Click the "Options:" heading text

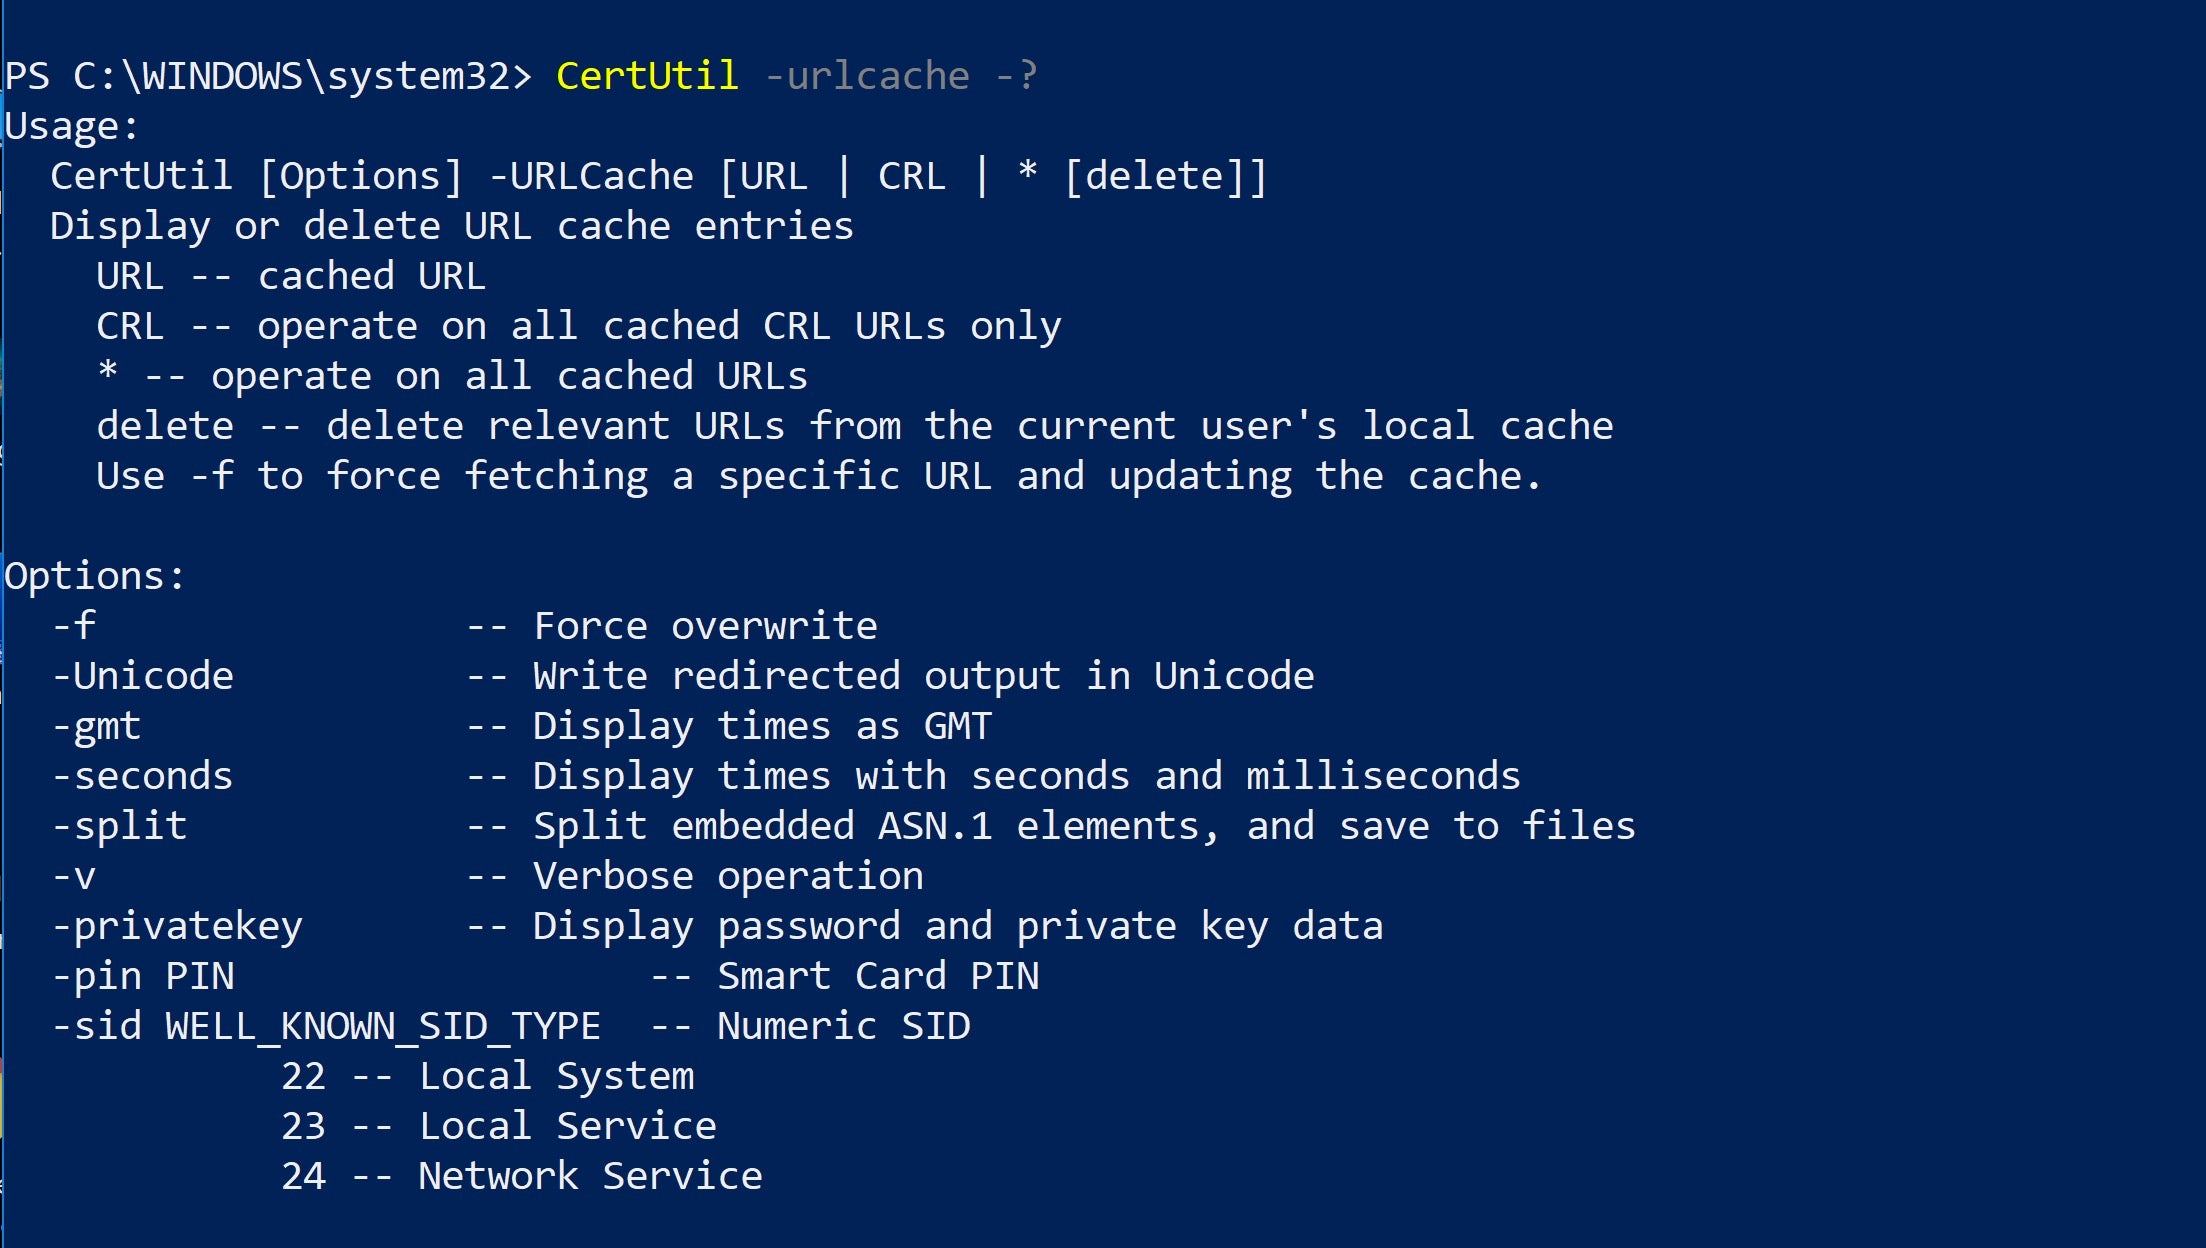click(x=95, y=576)
